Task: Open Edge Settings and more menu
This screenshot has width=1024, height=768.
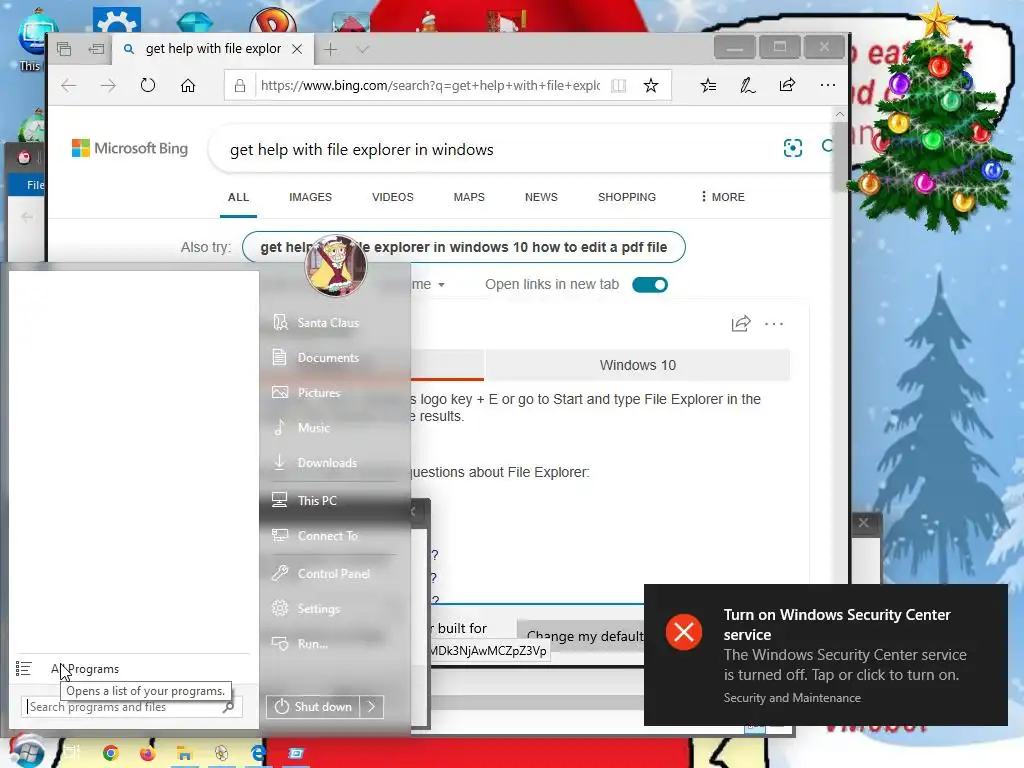Action: pos(827,85)
